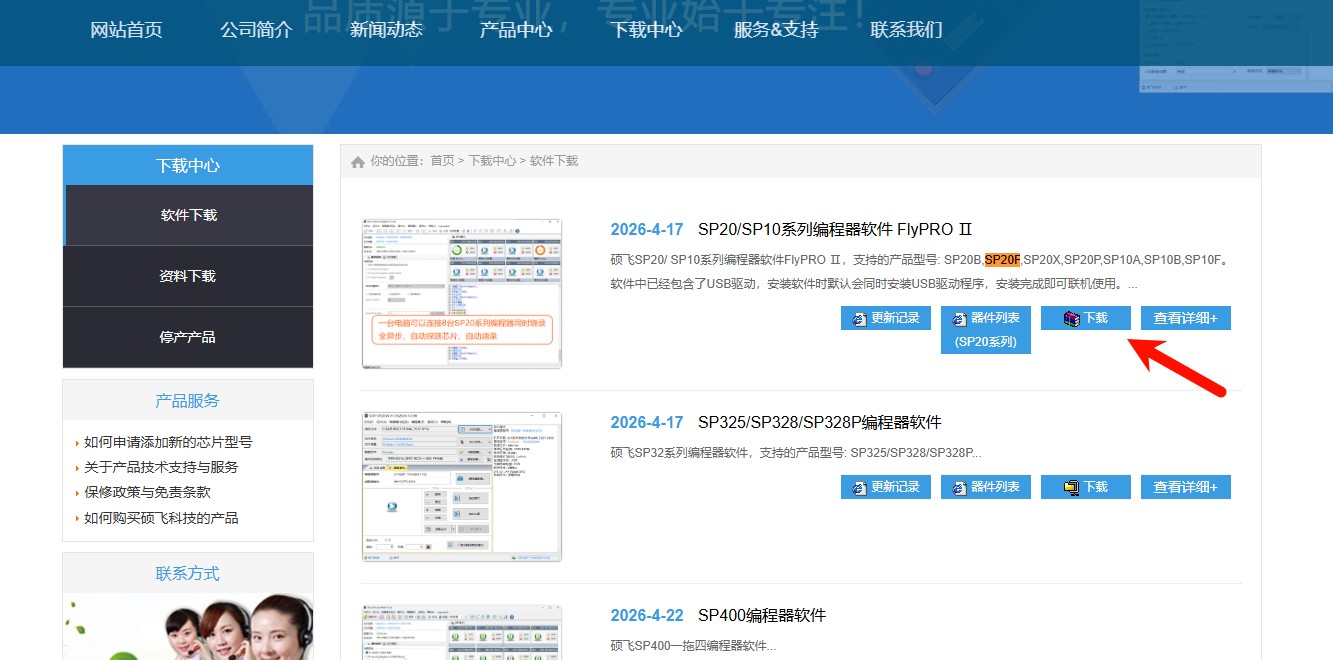Open 下载中心 navigation item
The width and height of the screenshot is (1333, 660).
pyautogui.click(x=646, y=30)
